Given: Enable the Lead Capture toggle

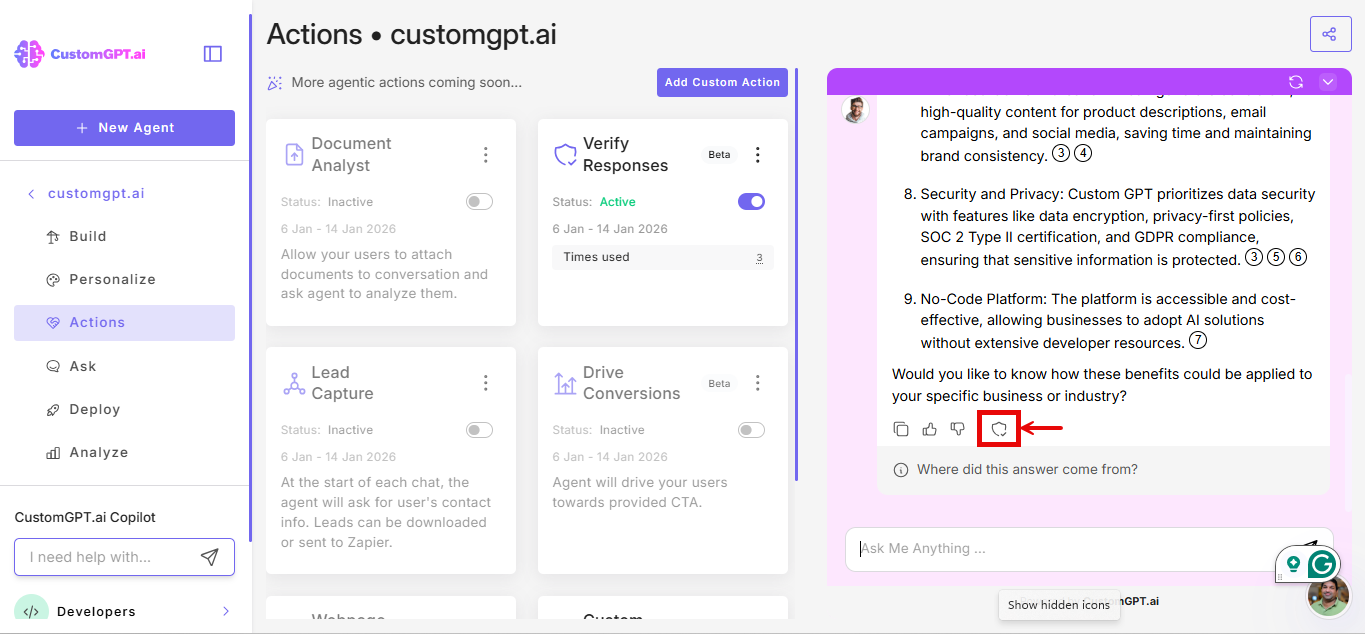Looking at the screenshot, I should (x=480, y=430).
